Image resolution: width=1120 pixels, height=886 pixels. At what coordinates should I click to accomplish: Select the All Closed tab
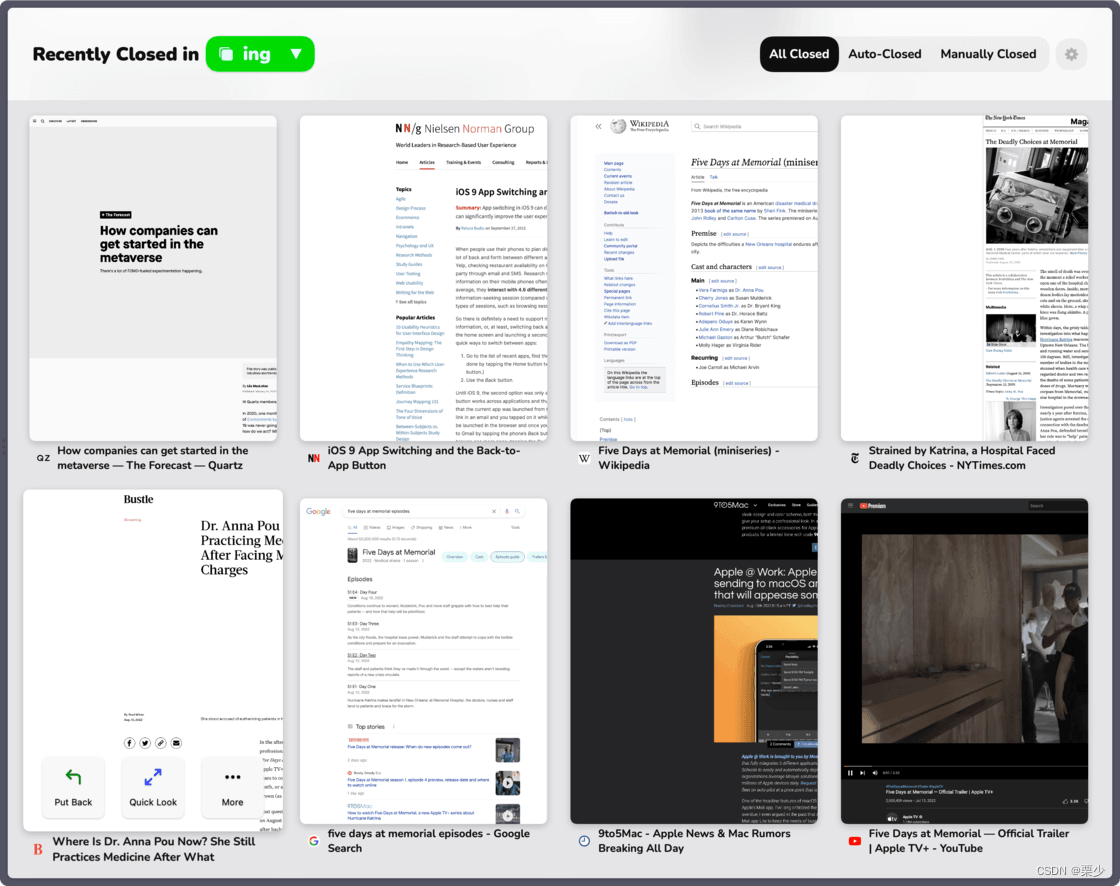point(799,54)
